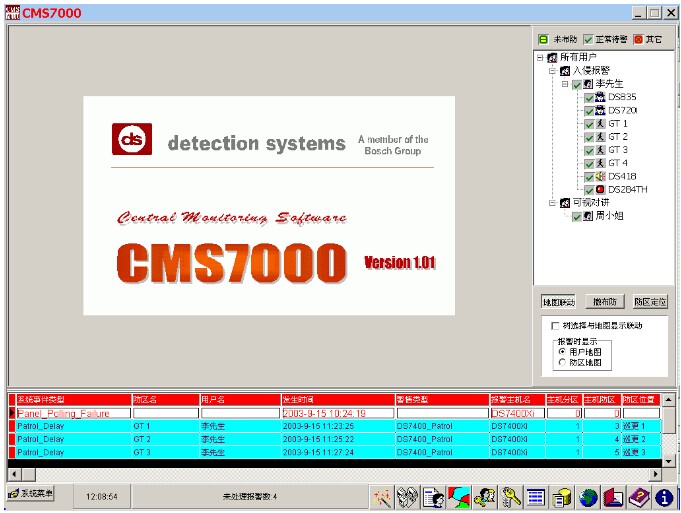
Task: Switch to the 撤布防 tab
Action: point(605,301)
